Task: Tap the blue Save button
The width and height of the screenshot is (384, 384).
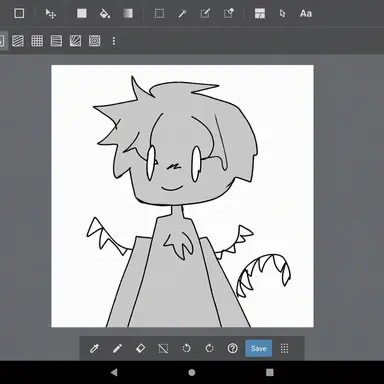Action: click(258, 349)
